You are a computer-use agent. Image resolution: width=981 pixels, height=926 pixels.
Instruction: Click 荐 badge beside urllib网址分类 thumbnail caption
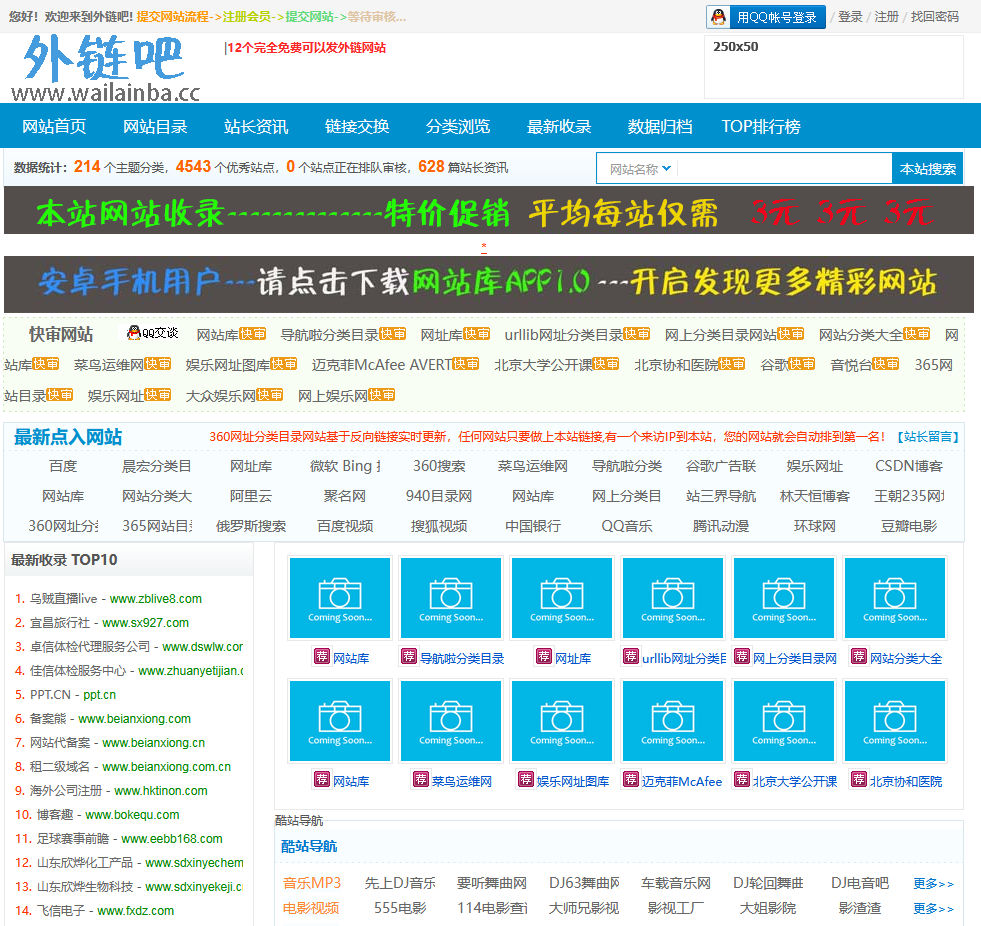(x=631, y=656)
